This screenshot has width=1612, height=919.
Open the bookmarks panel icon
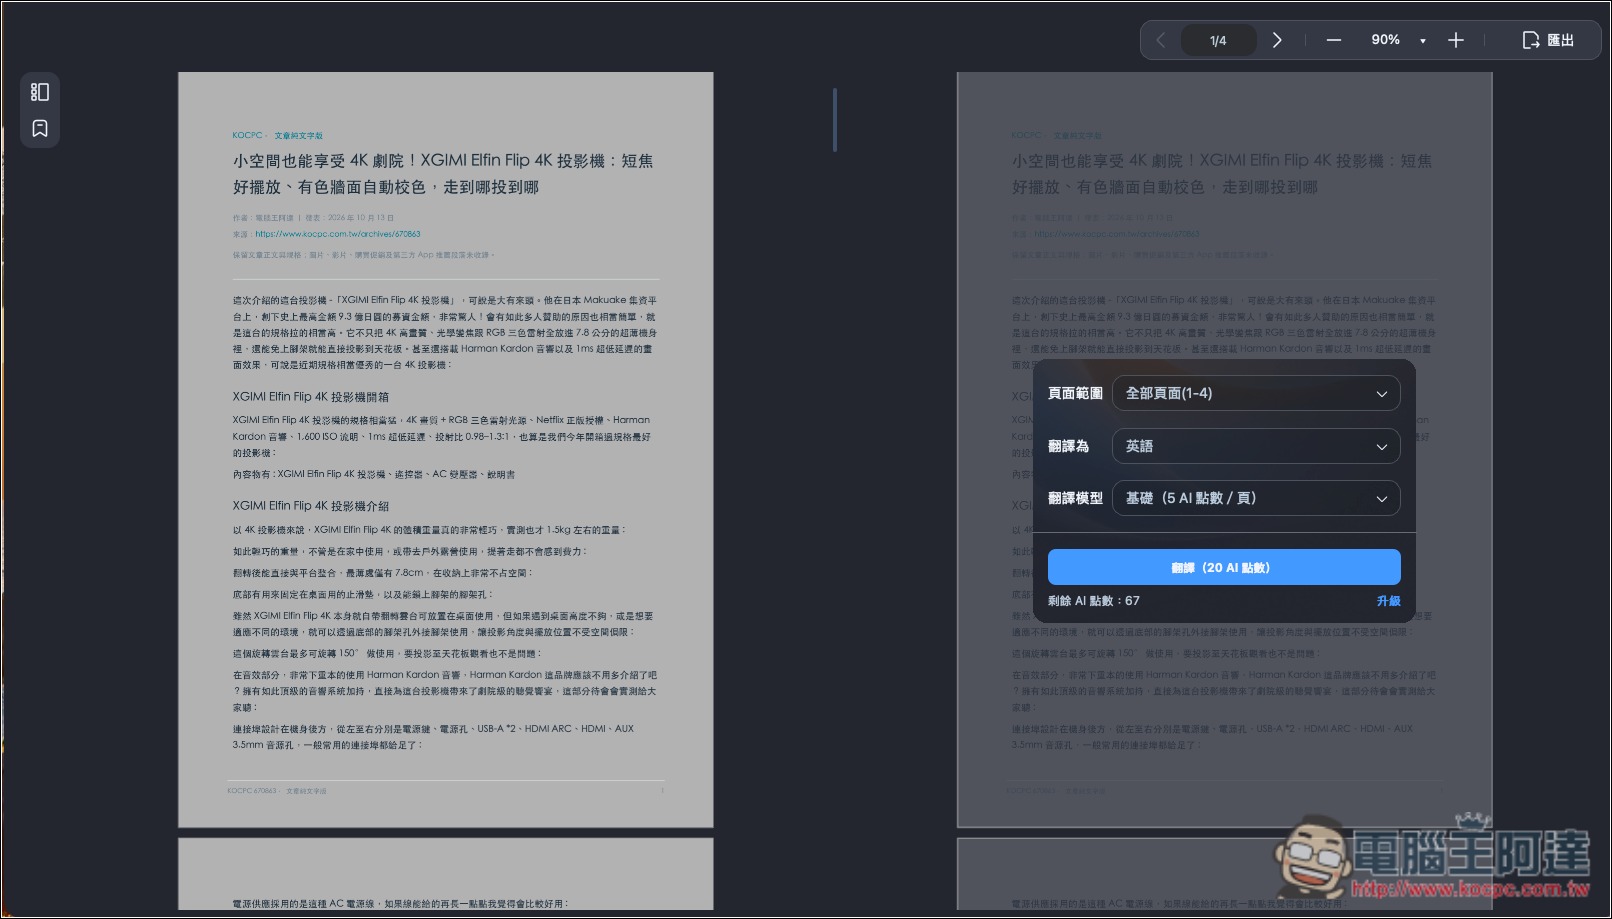coord(40,129)
